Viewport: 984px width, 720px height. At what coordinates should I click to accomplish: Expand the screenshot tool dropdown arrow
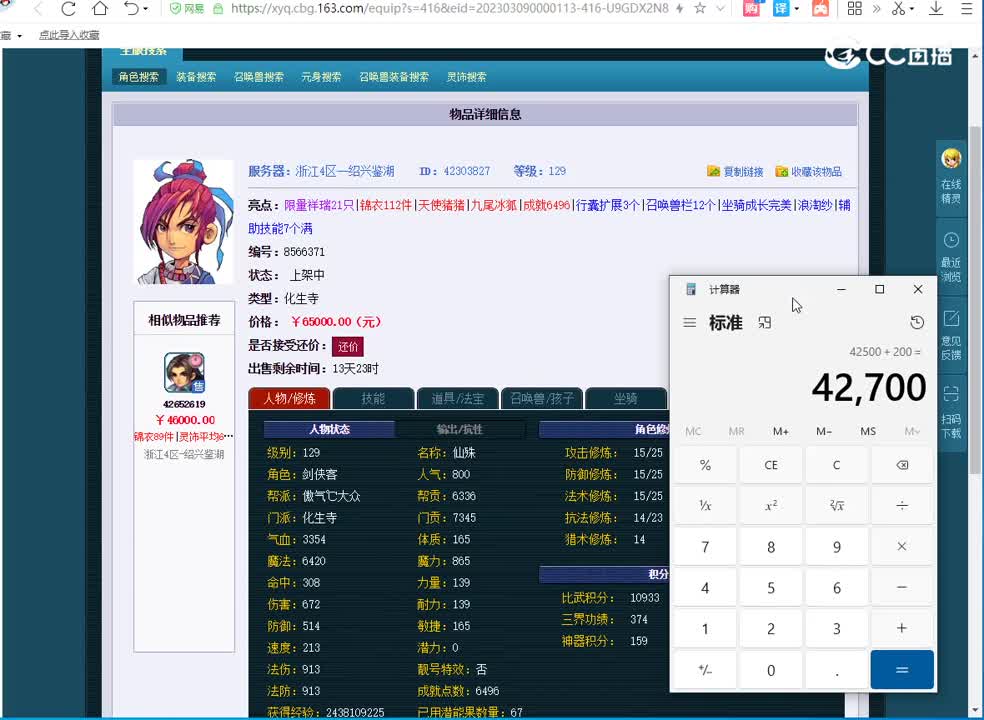coord(912,11)
